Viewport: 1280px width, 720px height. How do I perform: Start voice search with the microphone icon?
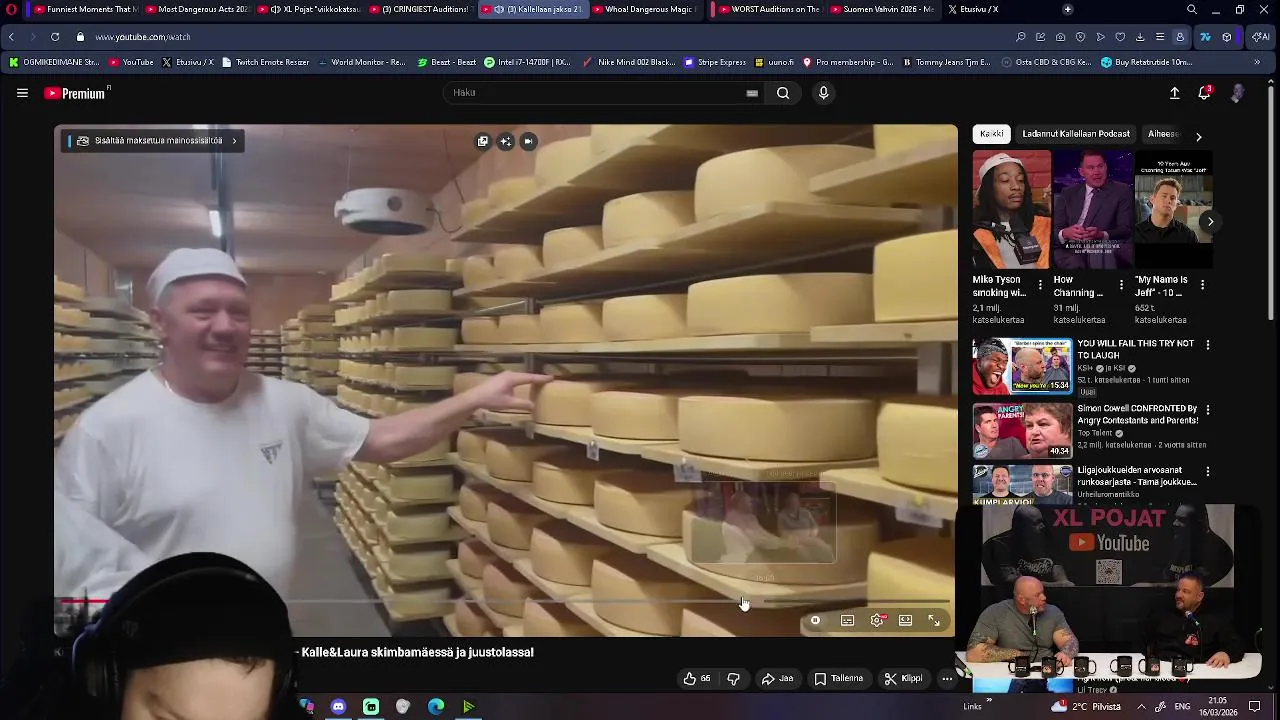coord(823,93)
